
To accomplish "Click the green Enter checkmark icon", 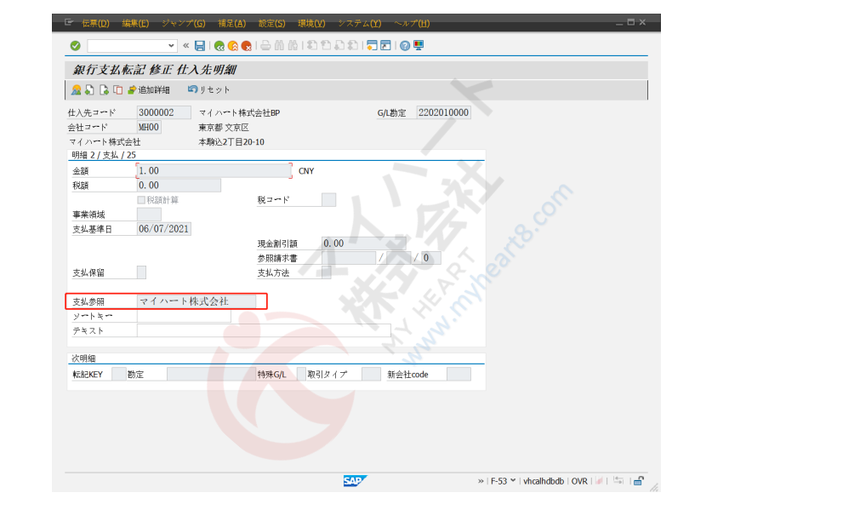I will (x=75, y=46).
